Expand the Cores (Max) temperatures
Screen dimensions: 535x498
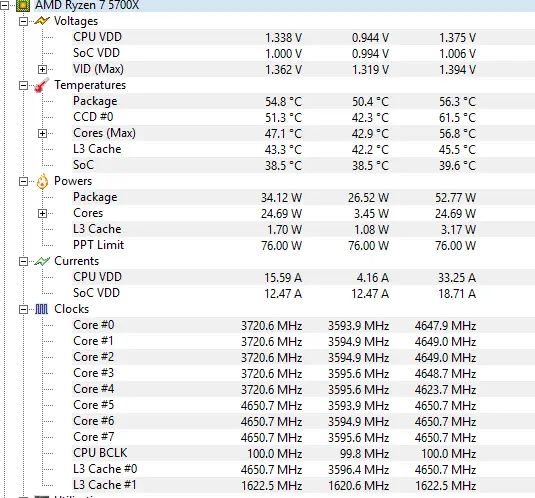(x=42, y=133)
